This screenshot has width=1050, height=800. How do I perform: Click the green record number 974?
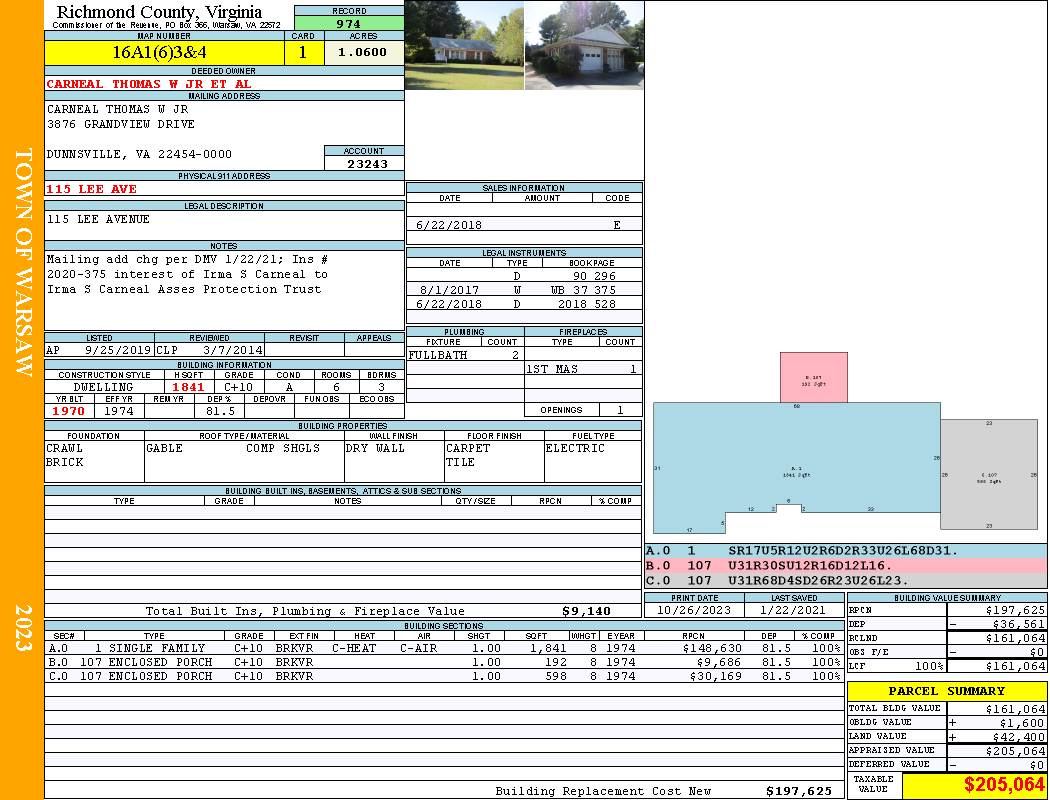click(x=349, y=24)
